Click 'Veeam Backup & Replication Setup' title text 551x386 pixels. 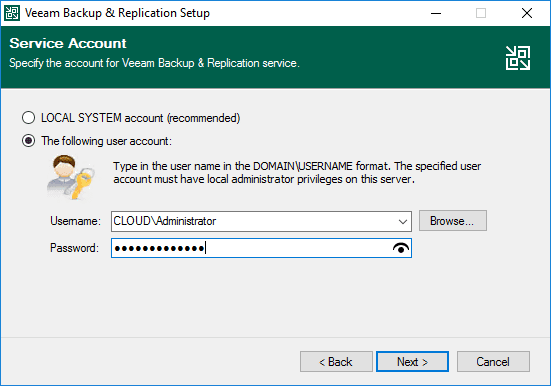tap(117, 13)
